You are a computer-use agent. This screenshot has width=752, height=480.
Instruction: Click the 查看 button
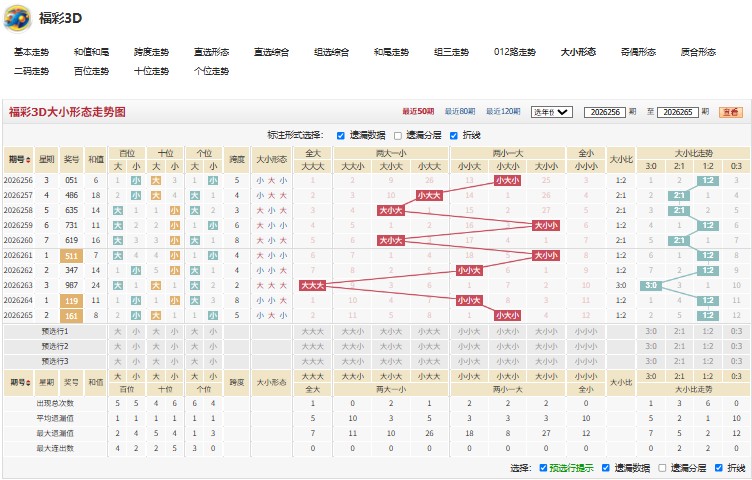click(x=730, y=112)
